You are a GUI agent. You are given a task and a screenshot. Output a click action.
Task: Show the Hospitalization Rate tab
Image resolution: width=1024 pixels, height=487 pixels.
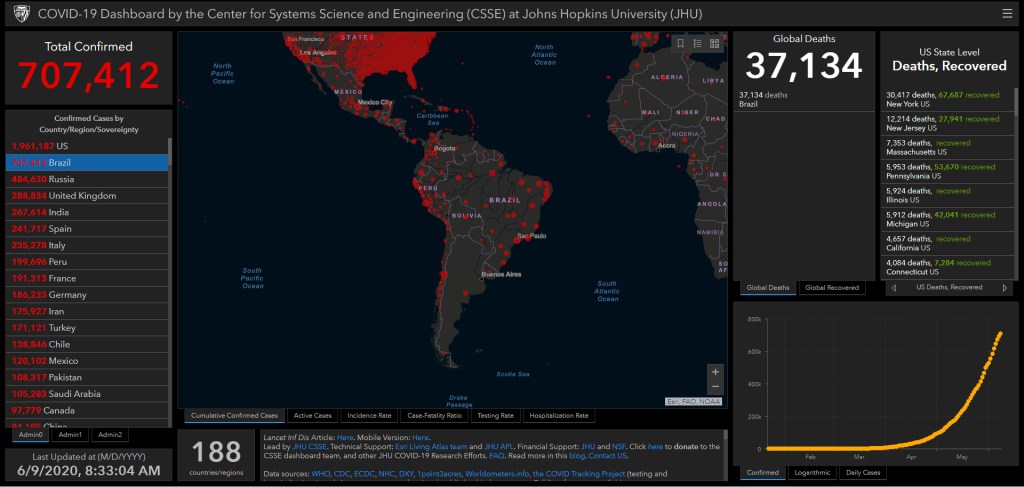[559, 415]
